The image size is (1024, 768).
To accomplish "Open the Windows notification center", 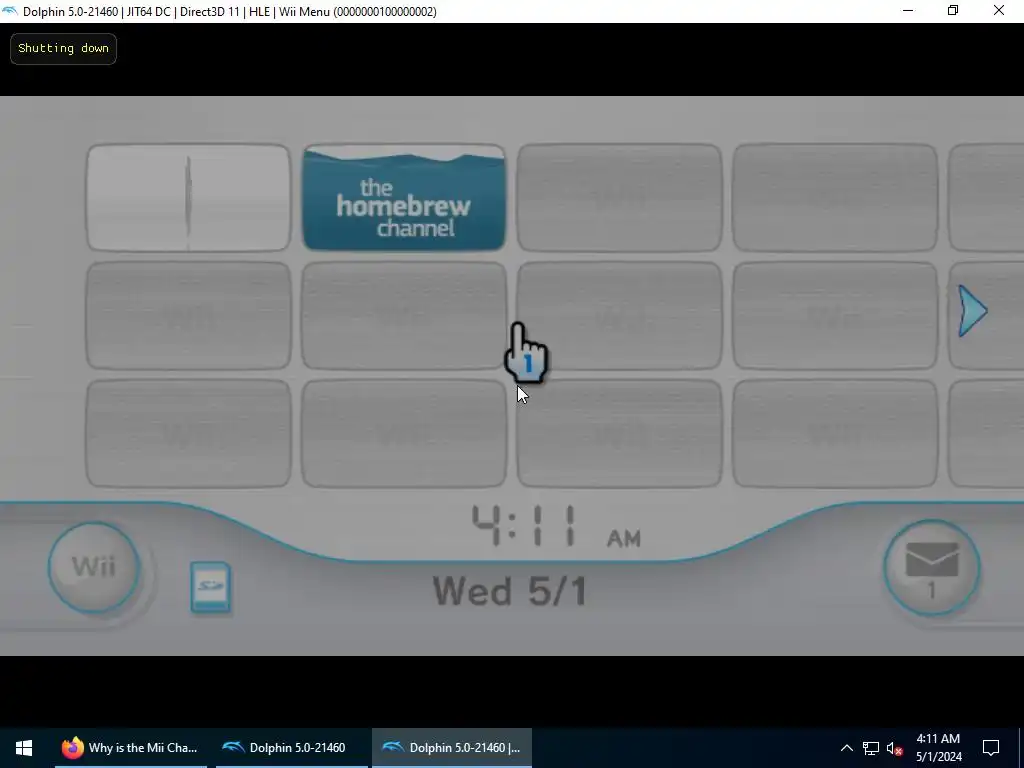I will tap(991, 748).
